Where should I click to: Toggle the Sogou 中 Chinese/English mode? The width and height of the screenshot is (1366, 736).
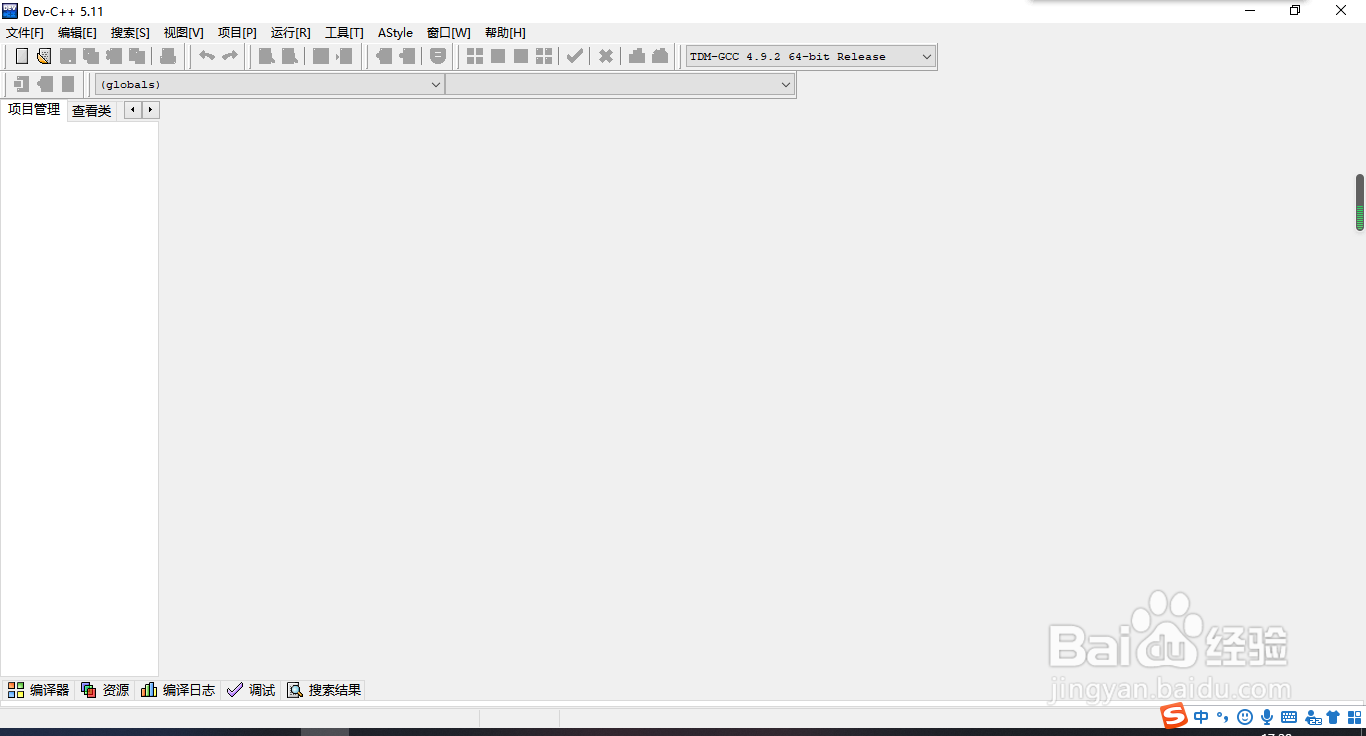point(1201,717)
